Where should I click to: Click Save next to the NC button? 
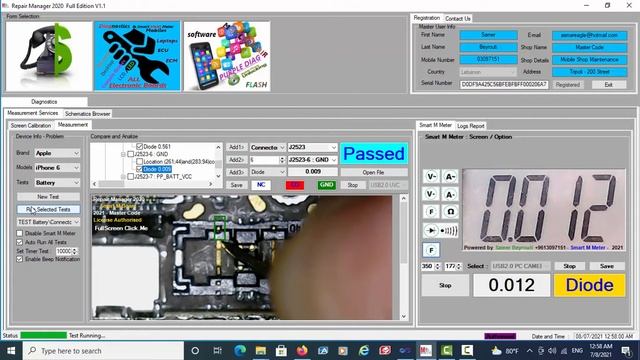click(x=236, y=185)
